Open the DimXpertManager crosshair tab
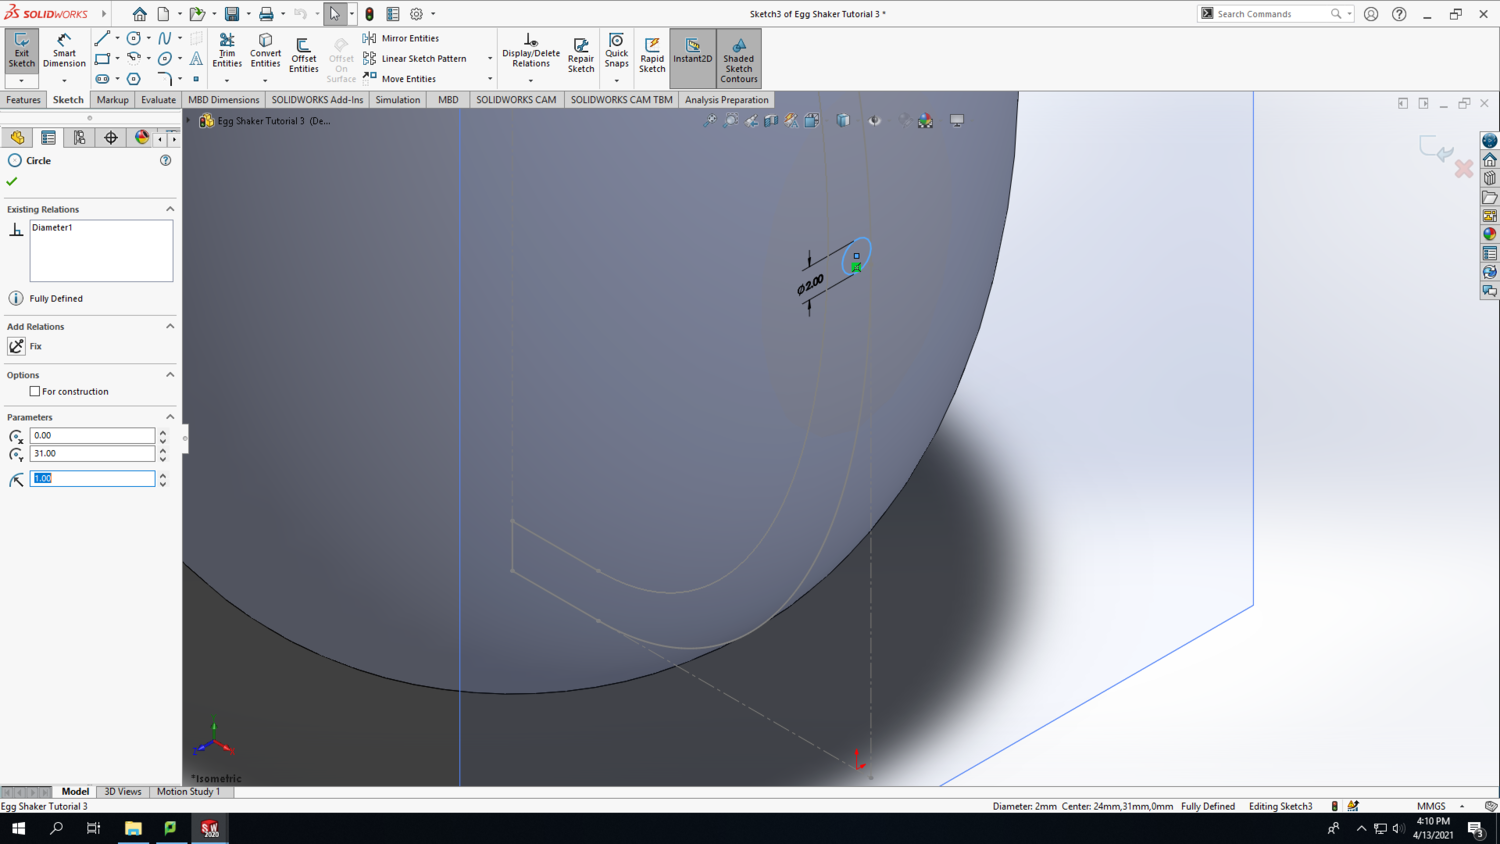 pyautogui.click(x=110, y=138)
